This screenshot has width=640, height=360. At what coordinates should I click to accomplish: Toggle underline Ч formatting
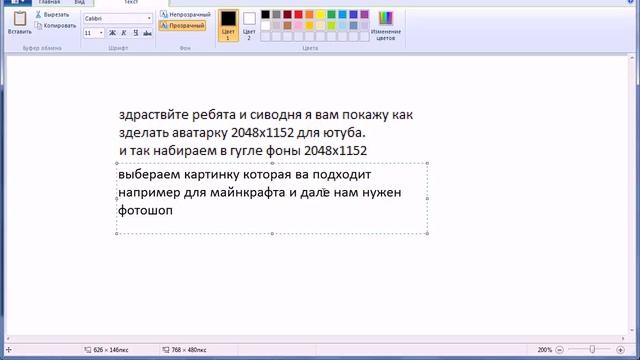(136, 33)
